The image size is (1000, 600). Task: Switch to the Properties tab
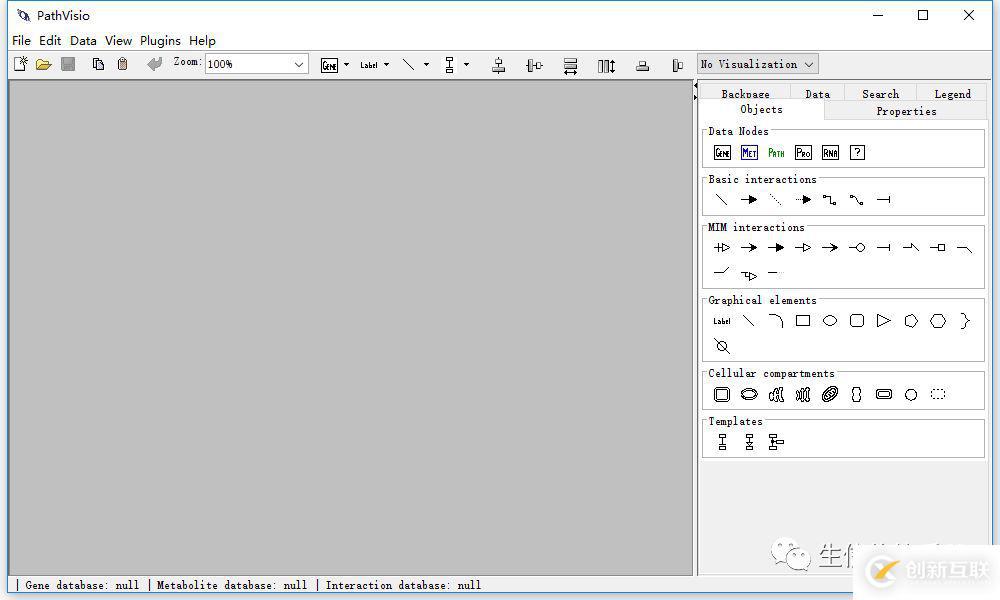906,111
